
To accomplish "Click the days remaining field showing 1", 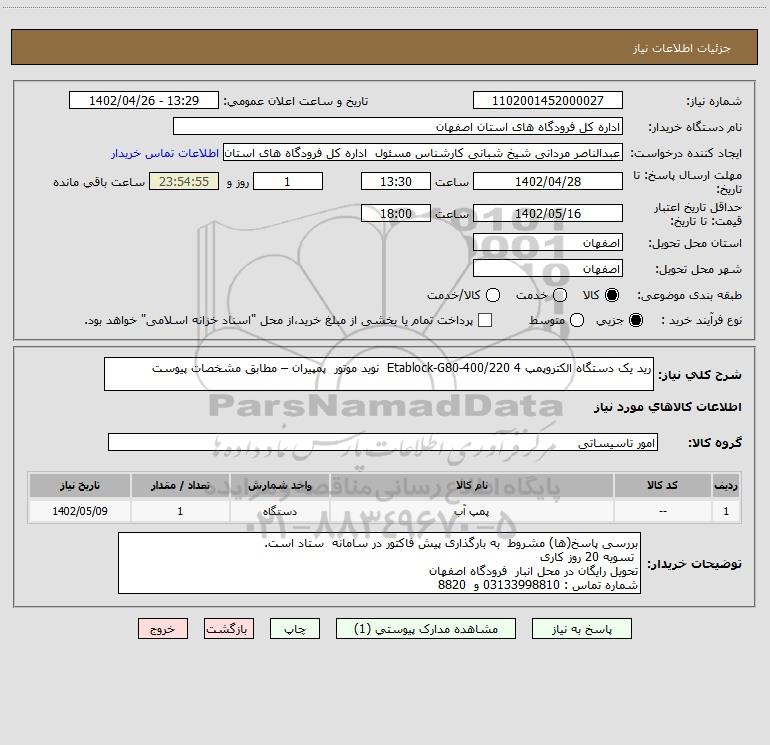I will coord(288,182).
